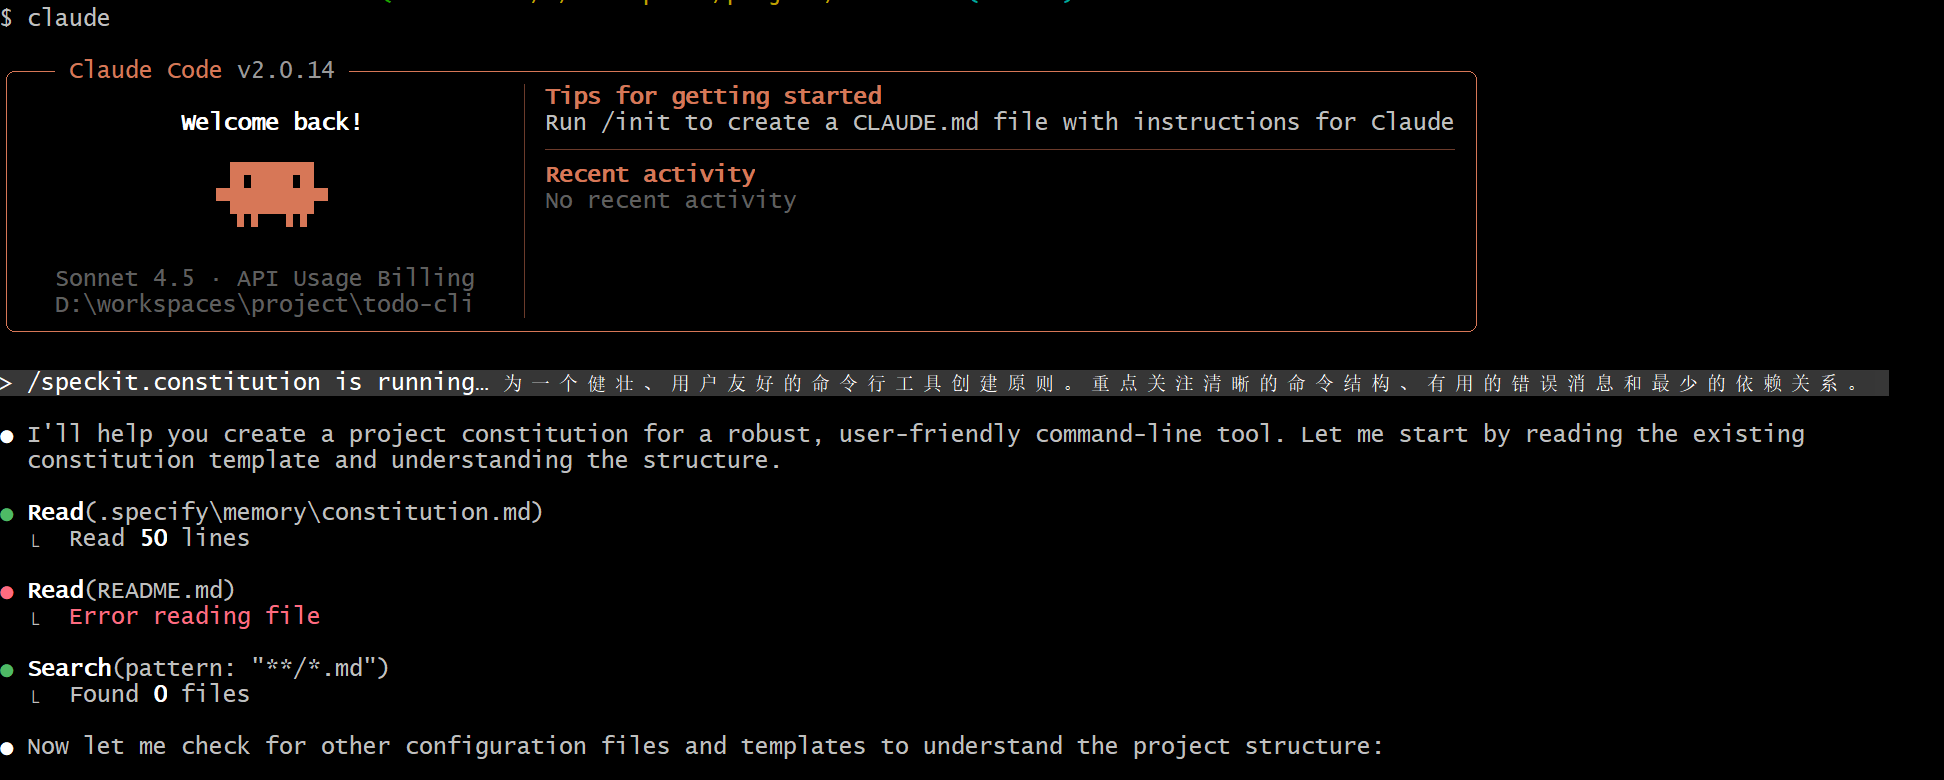
Task: Select the "Recent activity" heading
Action: pos(650,174)
